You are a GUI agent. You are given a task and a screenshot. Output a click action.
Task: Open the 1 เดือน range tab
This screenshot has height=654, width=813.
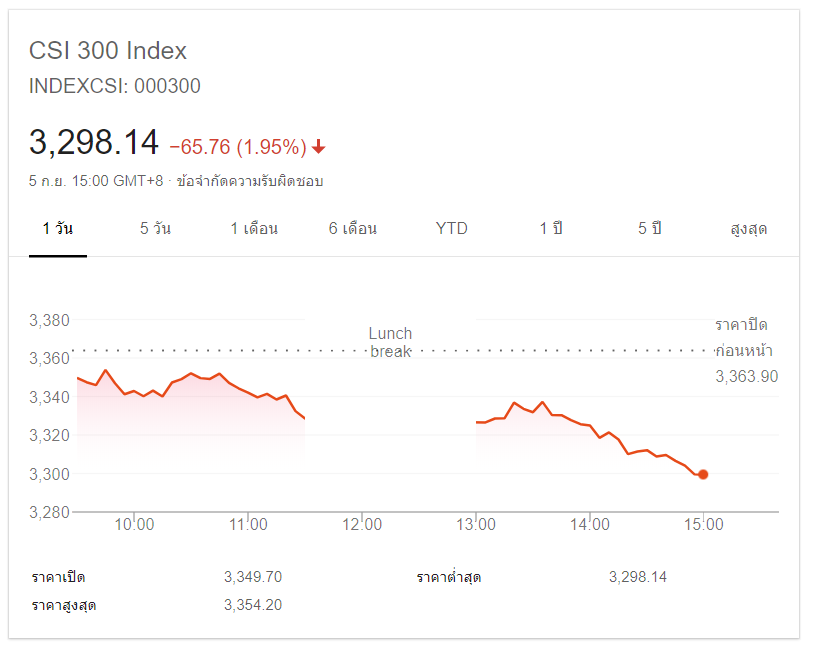(254, 229)
